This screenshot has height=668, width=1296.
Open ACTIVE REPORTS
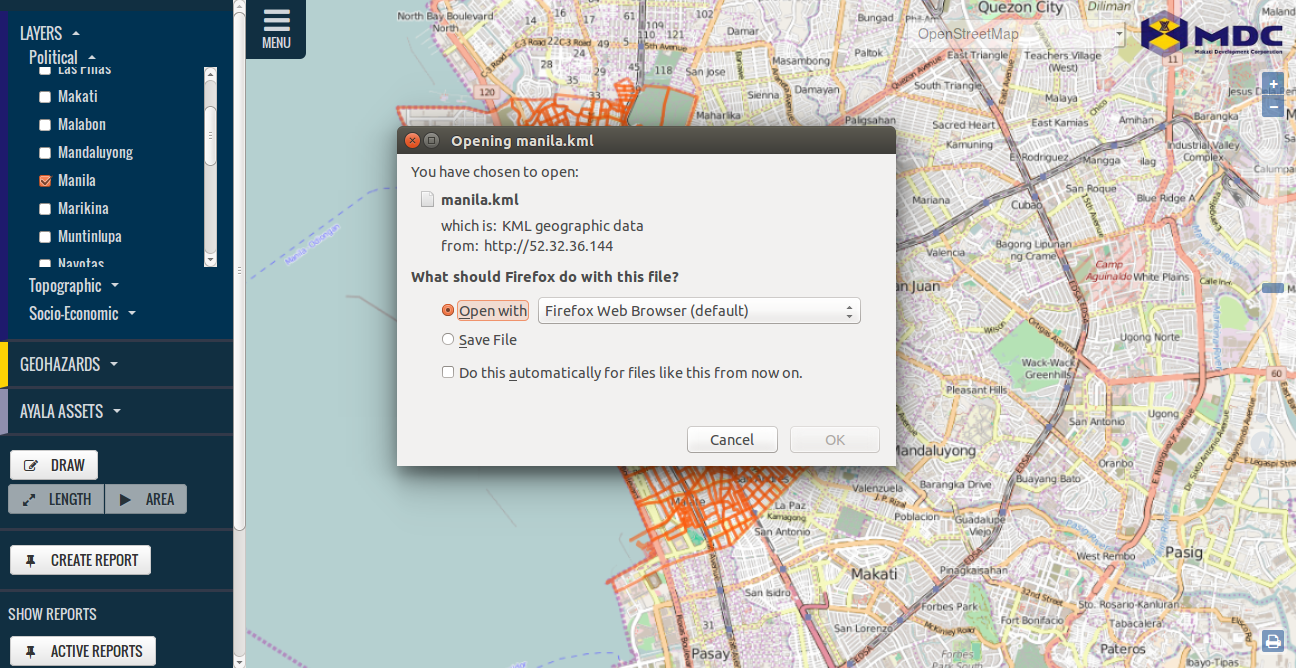[x=83, y=651]
